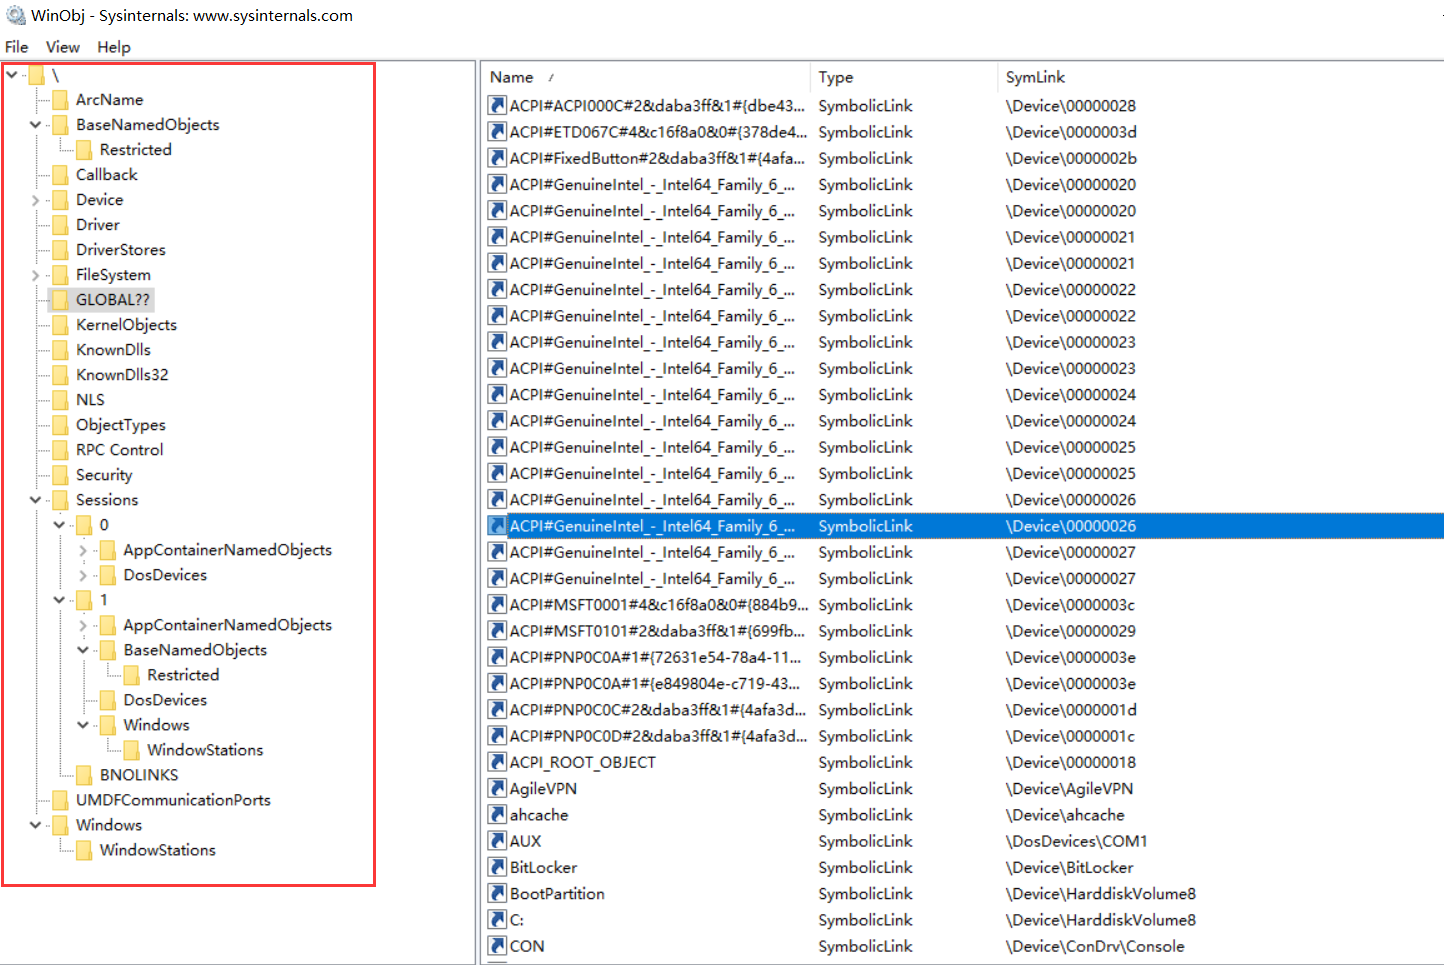1444x965 pixels.
Task: Expand the Device tree node
Action: (x=36, y=200)
